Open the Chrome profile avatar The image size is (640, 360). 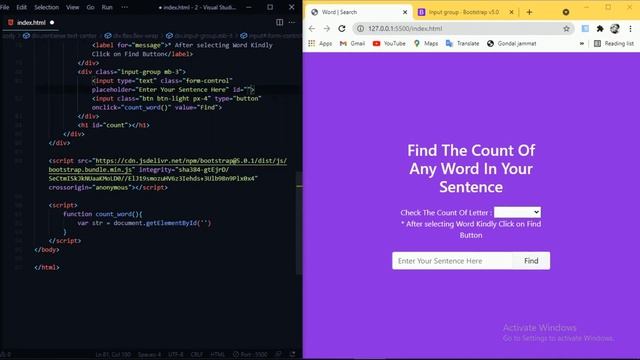pyautogui.click(x=615, y=29)
